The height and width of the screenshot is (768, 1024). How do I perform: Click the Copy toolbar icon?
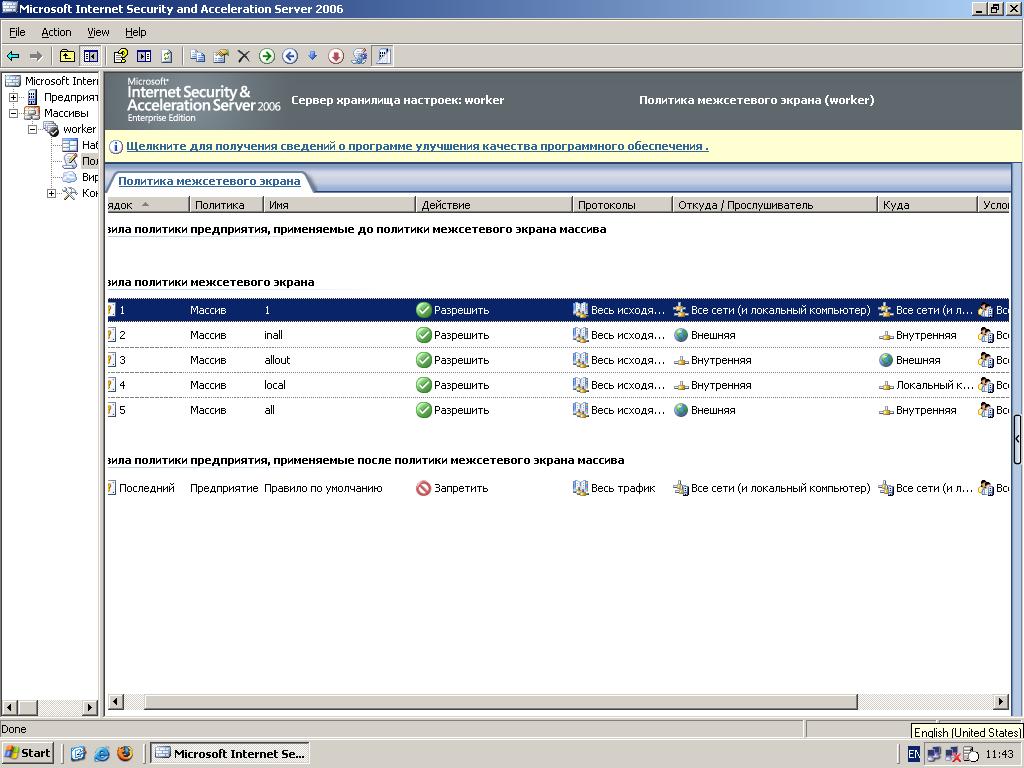click(197, 56)
